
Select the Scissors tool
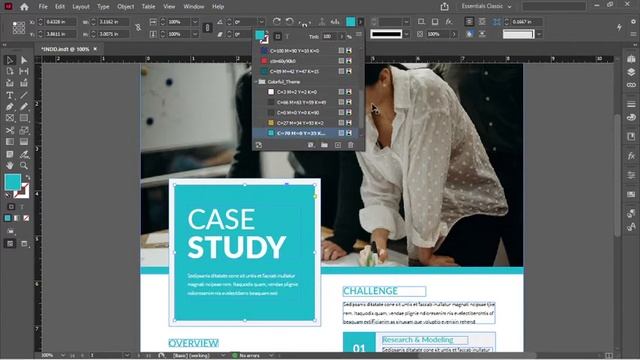(10, 131)
